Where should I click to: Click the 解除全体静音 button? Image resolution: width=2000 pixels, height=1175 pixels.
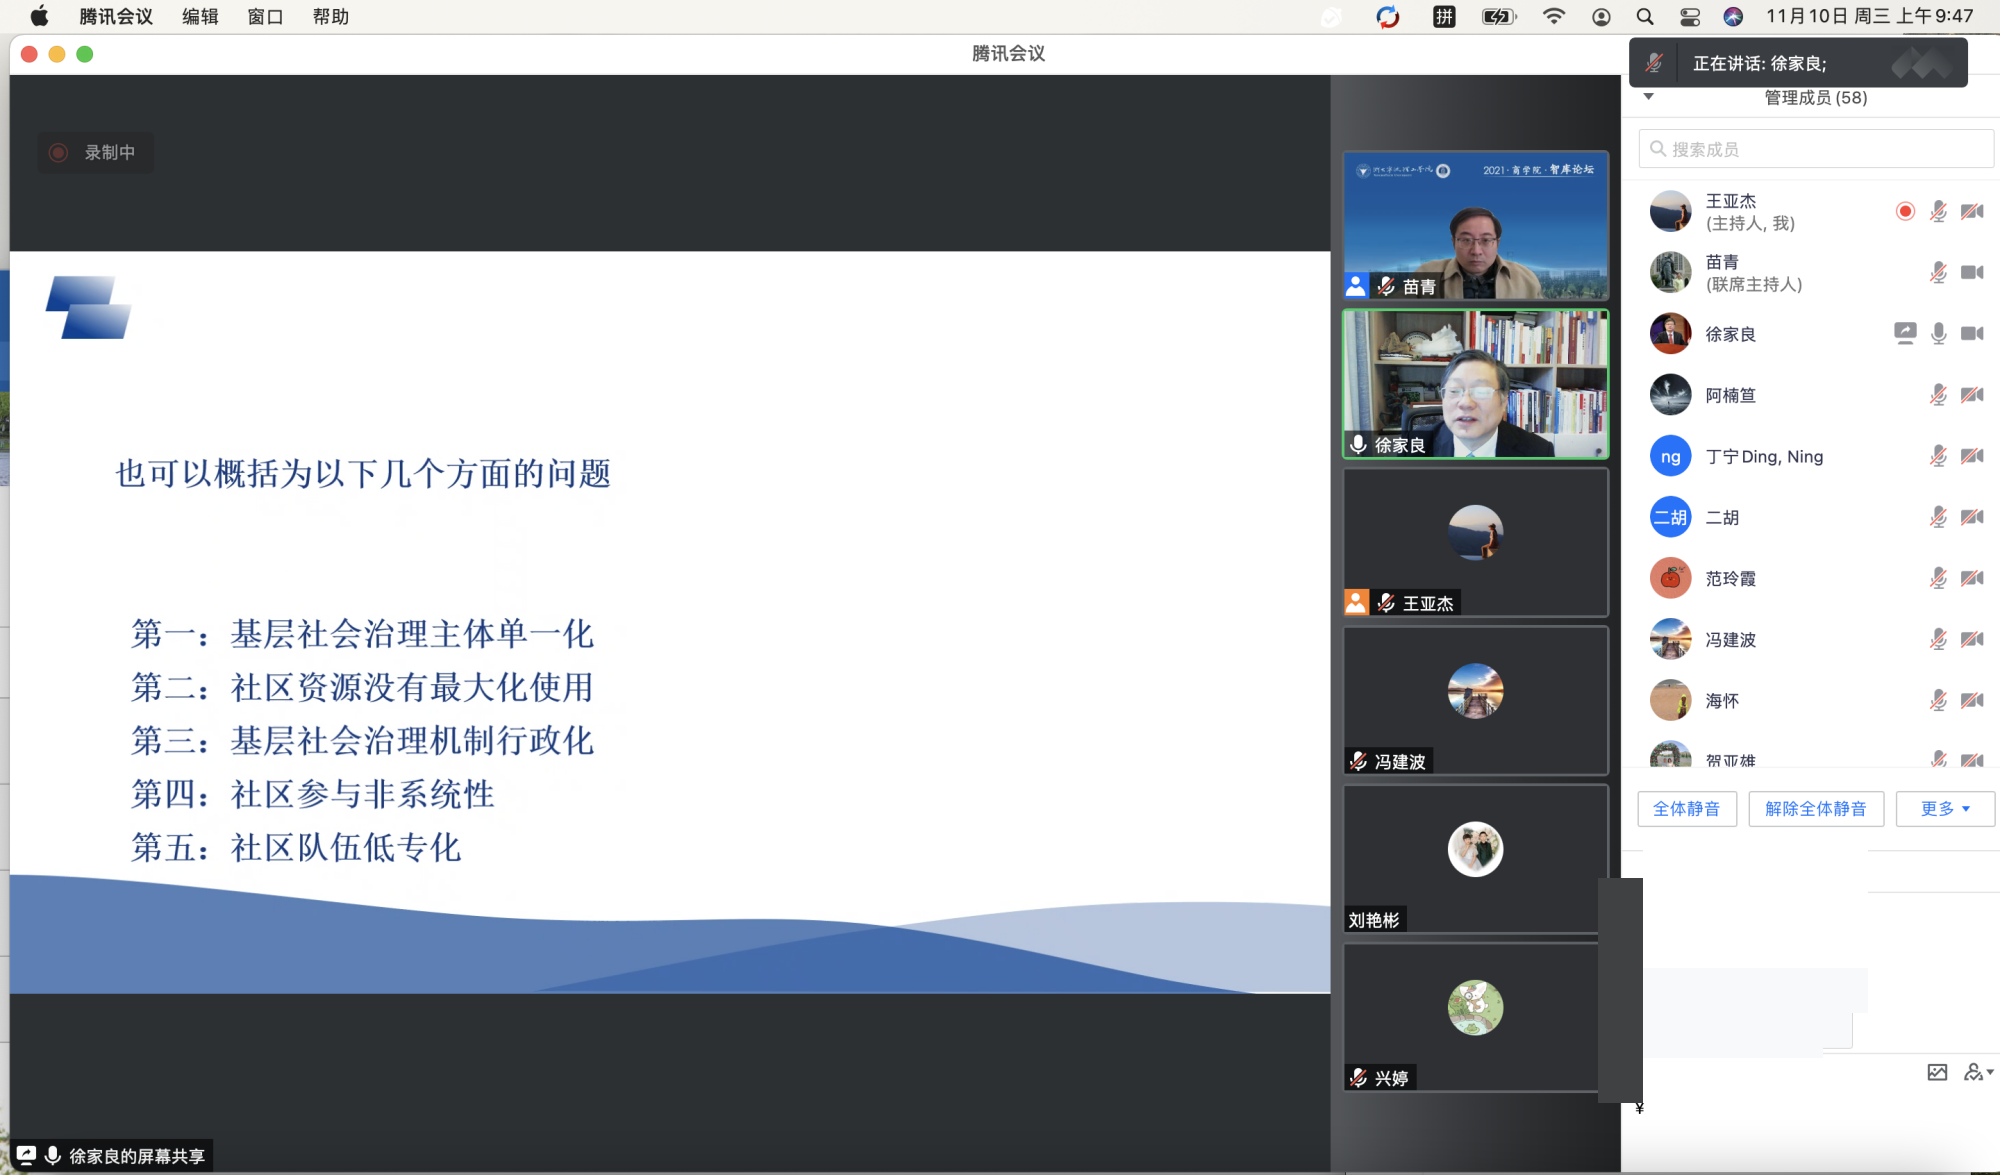click(1815, 808)
